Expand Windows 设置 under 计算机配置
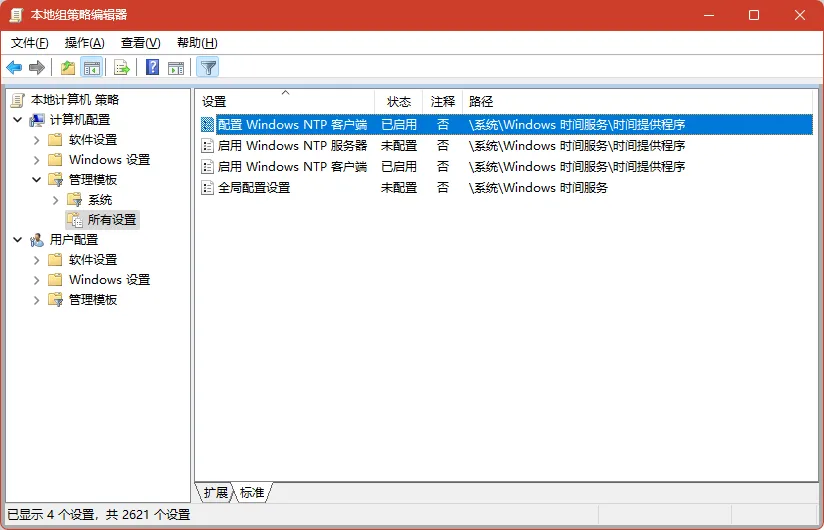The image size is (824, 530). click(36, 160)
